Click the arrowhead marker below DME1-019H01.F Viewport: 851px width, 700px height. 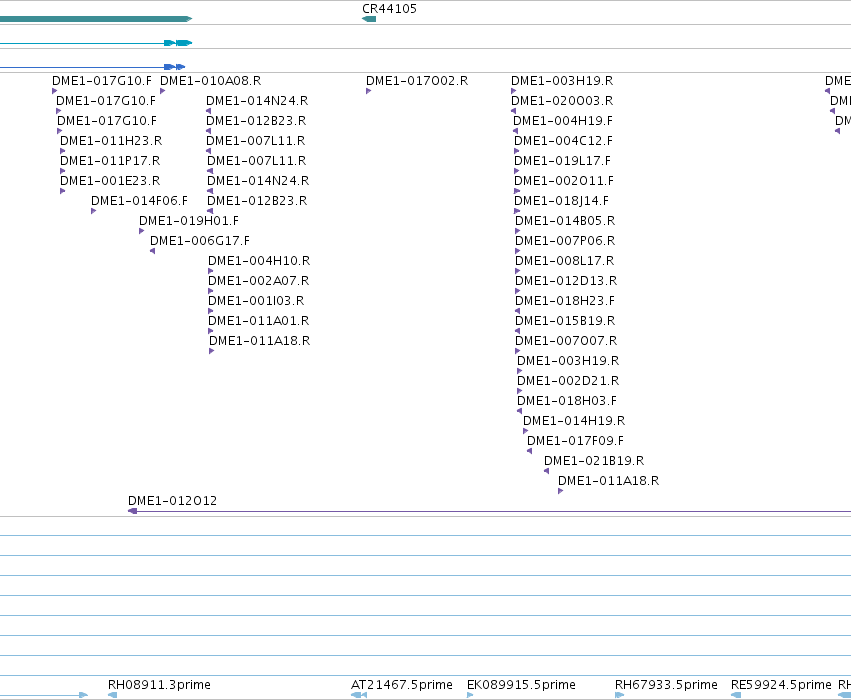coord(141,231)
